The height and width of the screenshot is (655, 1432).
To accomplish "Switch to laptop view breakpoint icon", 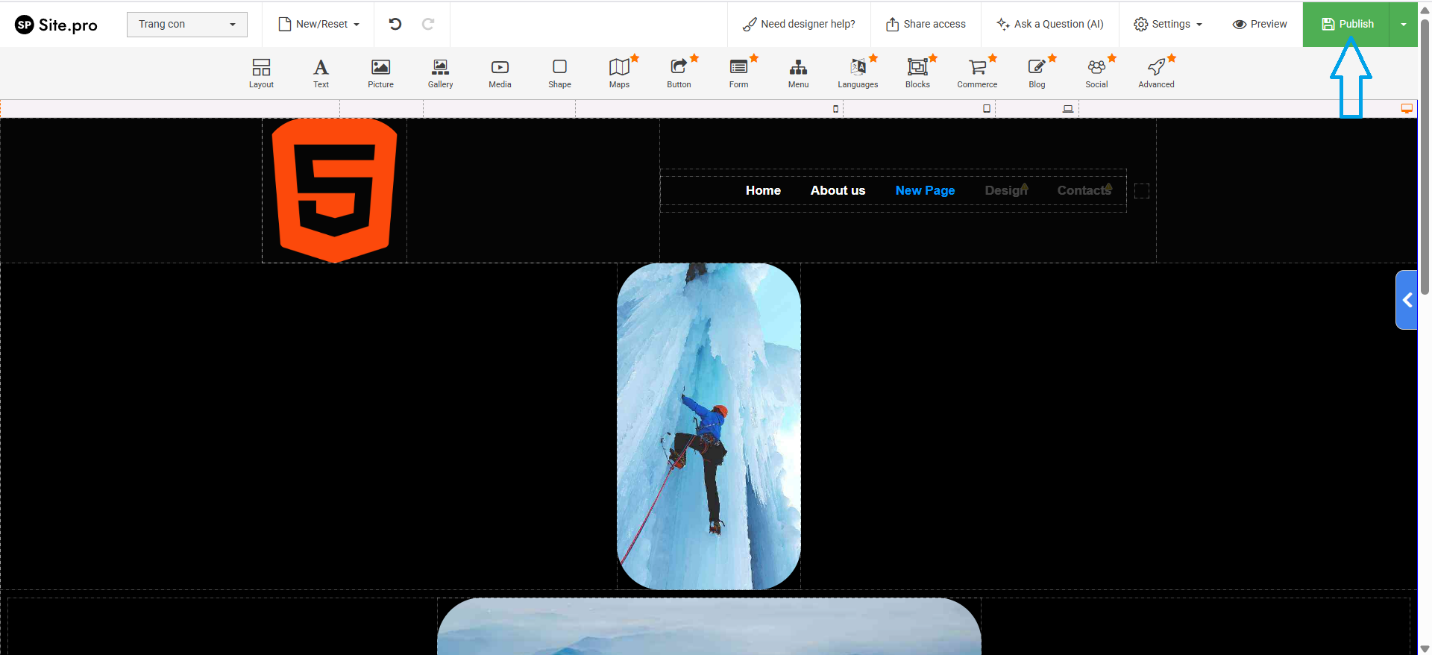I will point(1068,109).
